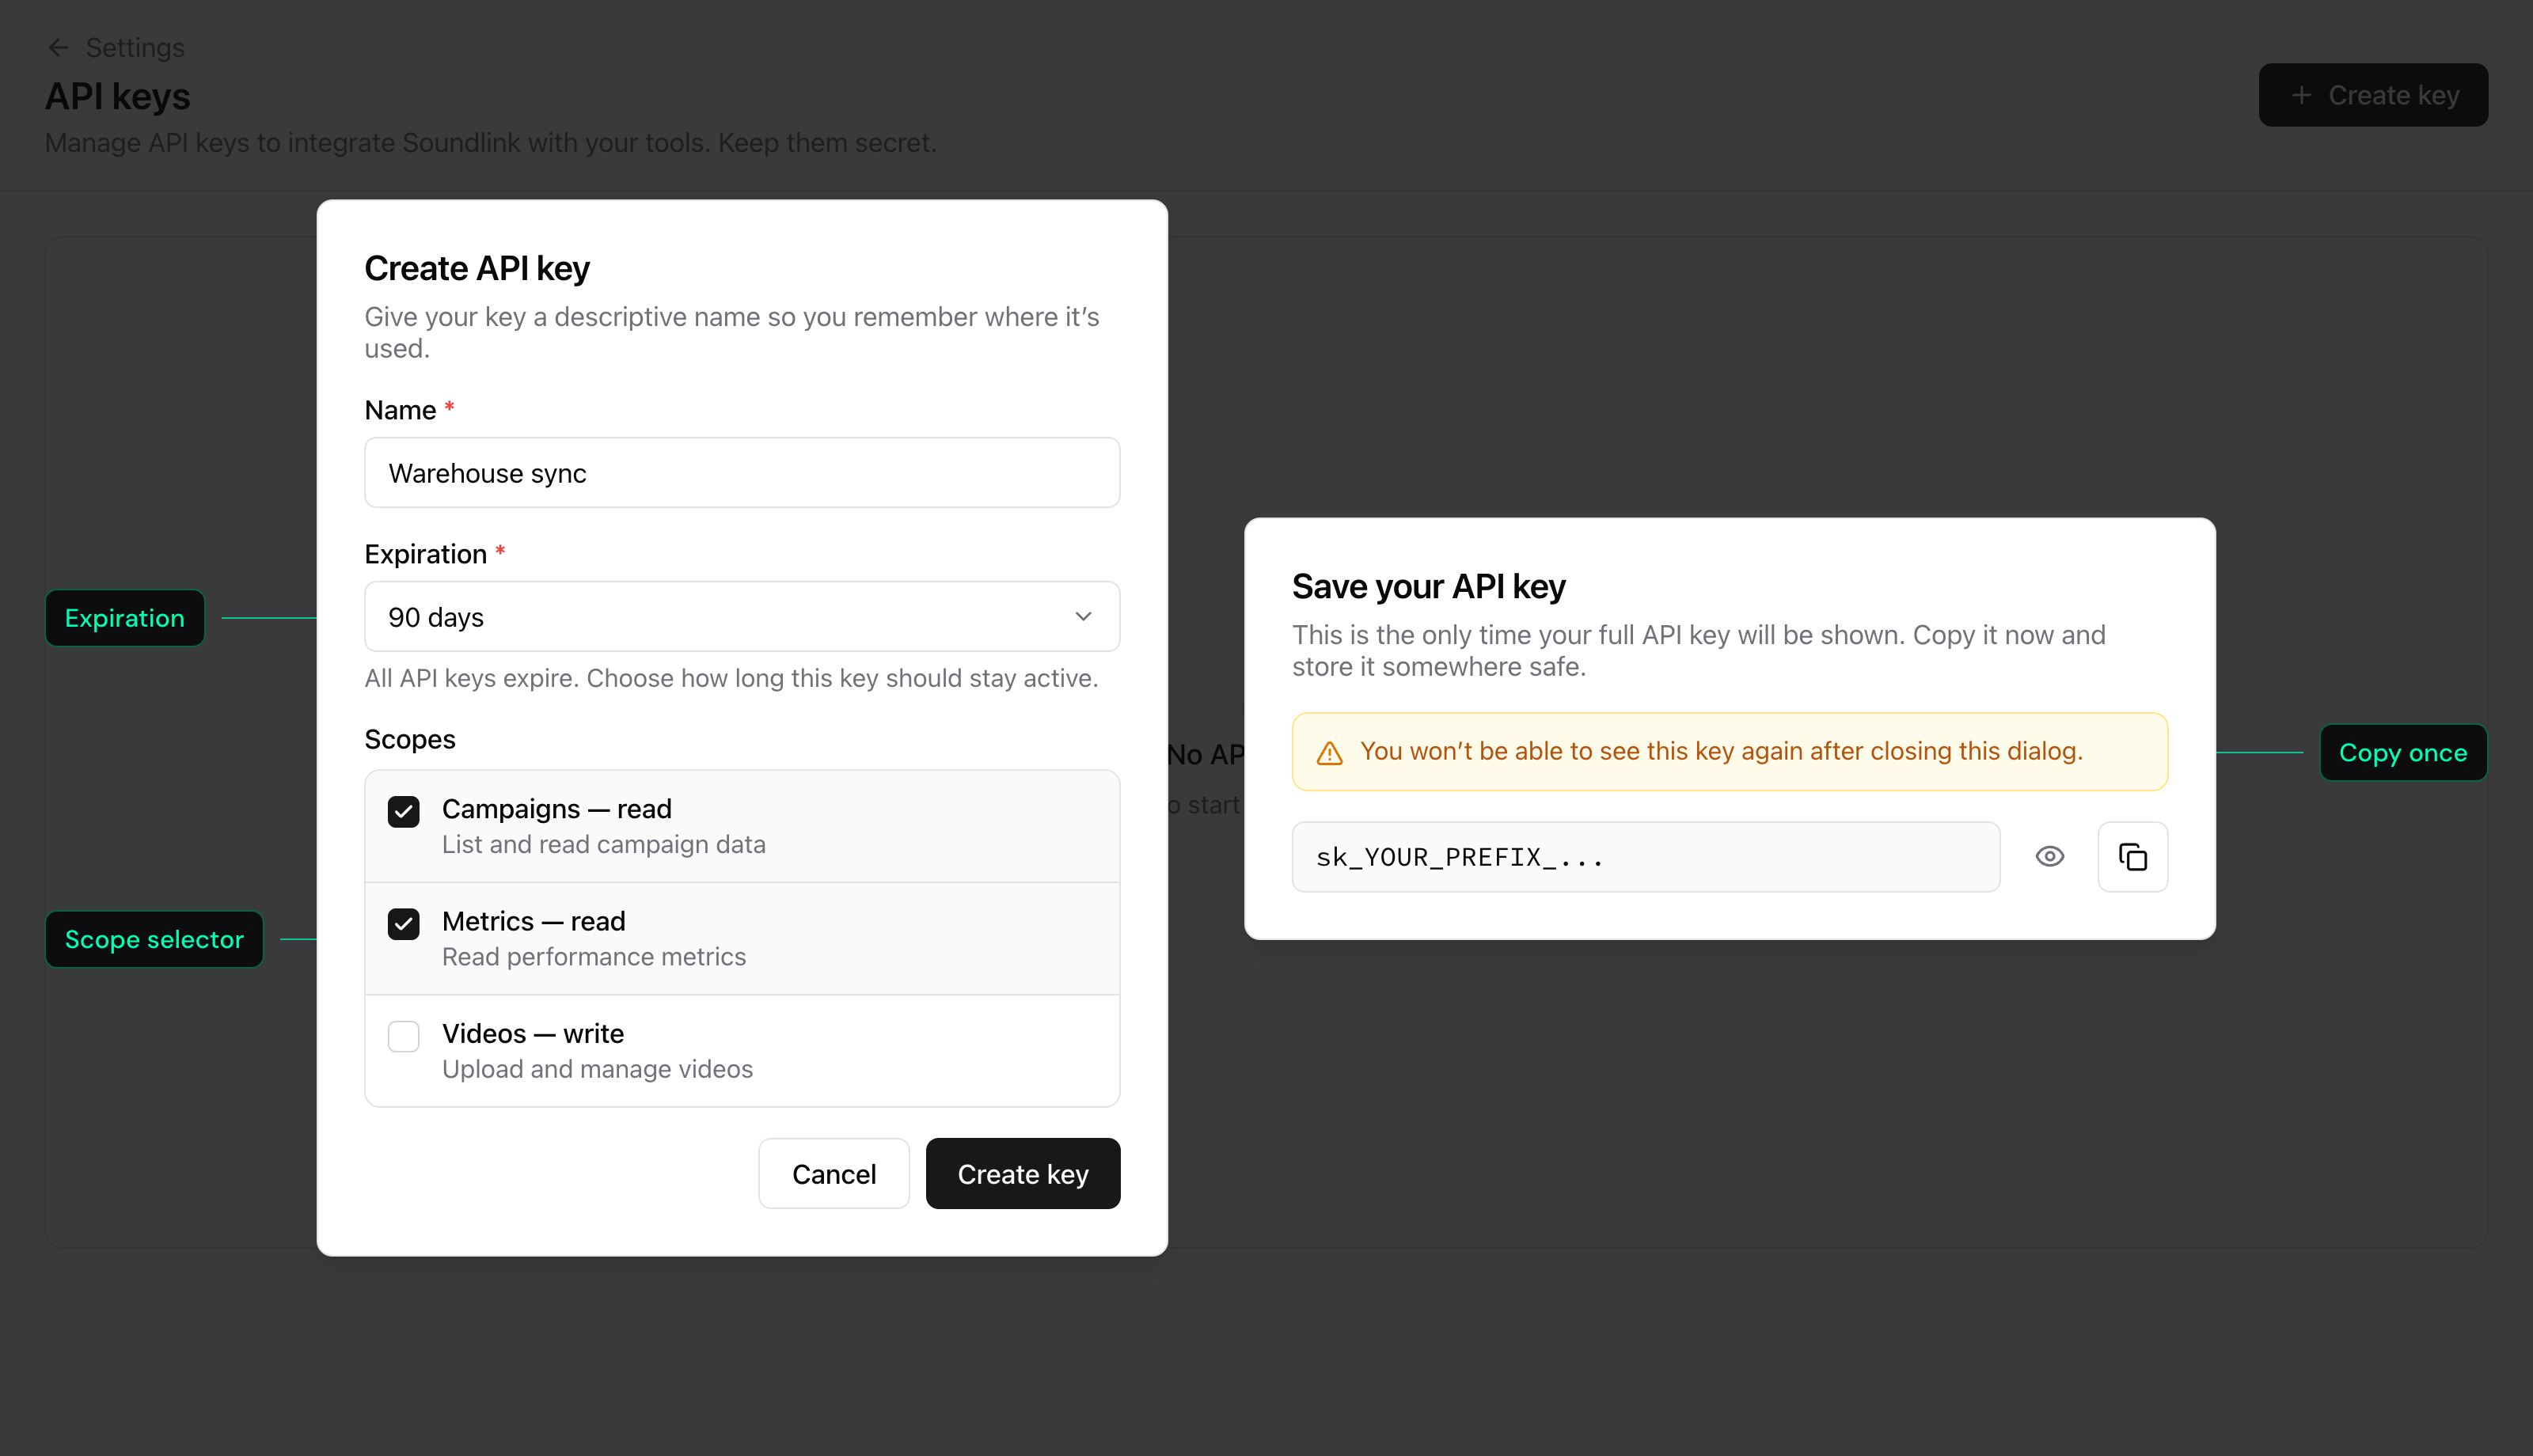Image resolution: width=2533 pixels, height=1456 pixels.
Task: Click the 'List and read campaign data' description
Action: pyautogui.click(x=604, y=845)
